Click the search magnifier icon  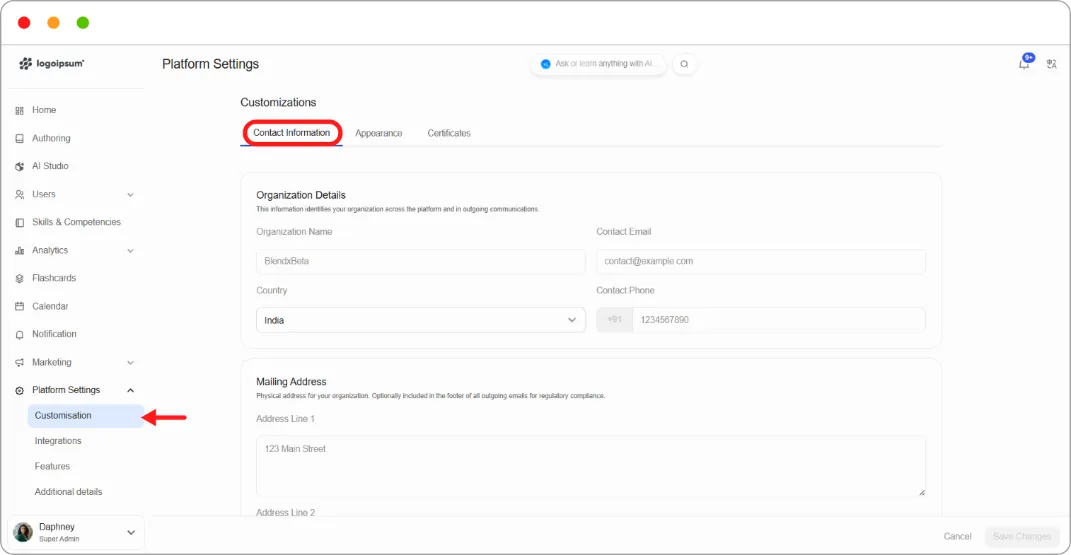684,64
